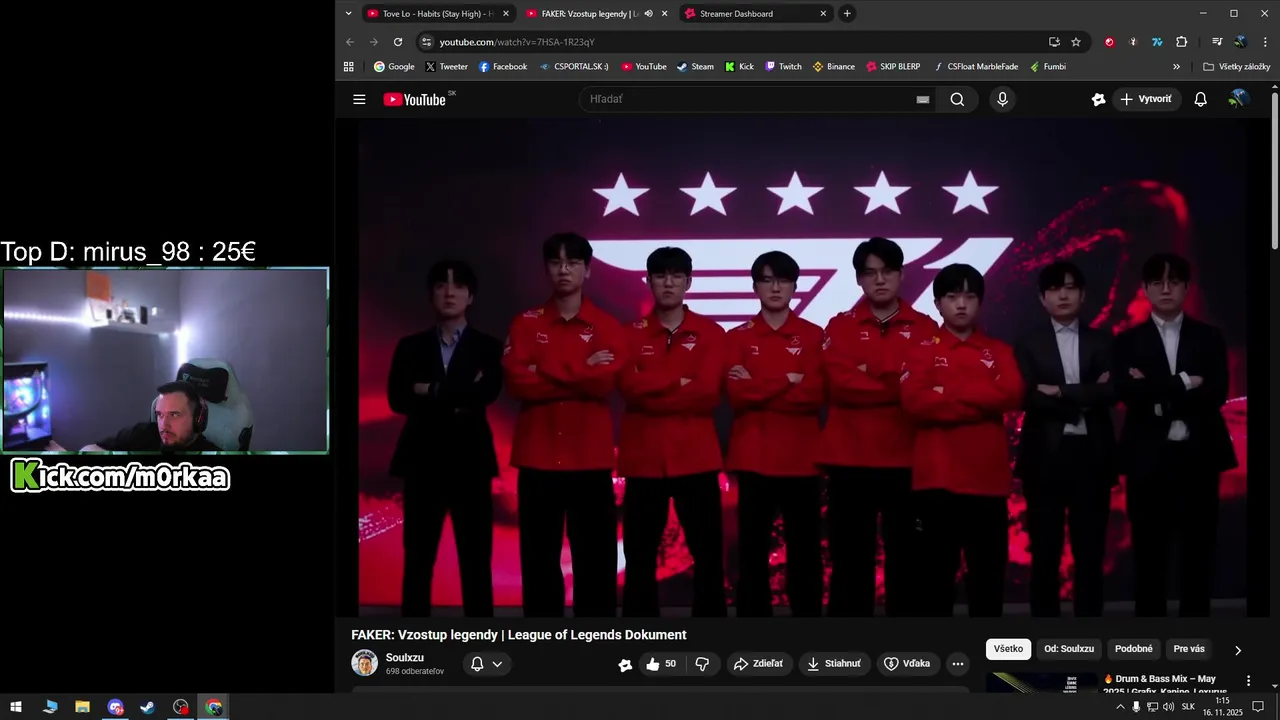Open the Kick bookmark

739,67
